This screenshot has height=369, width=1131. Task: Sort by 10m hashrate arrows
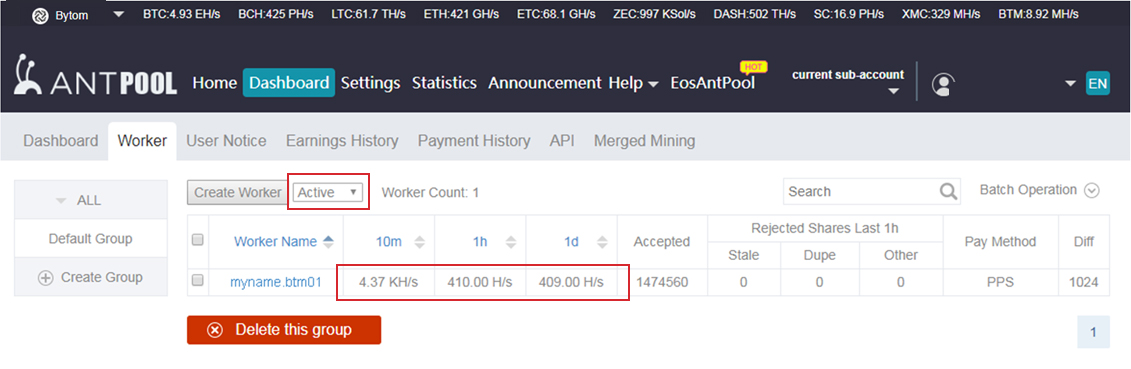tap(419, 243)
